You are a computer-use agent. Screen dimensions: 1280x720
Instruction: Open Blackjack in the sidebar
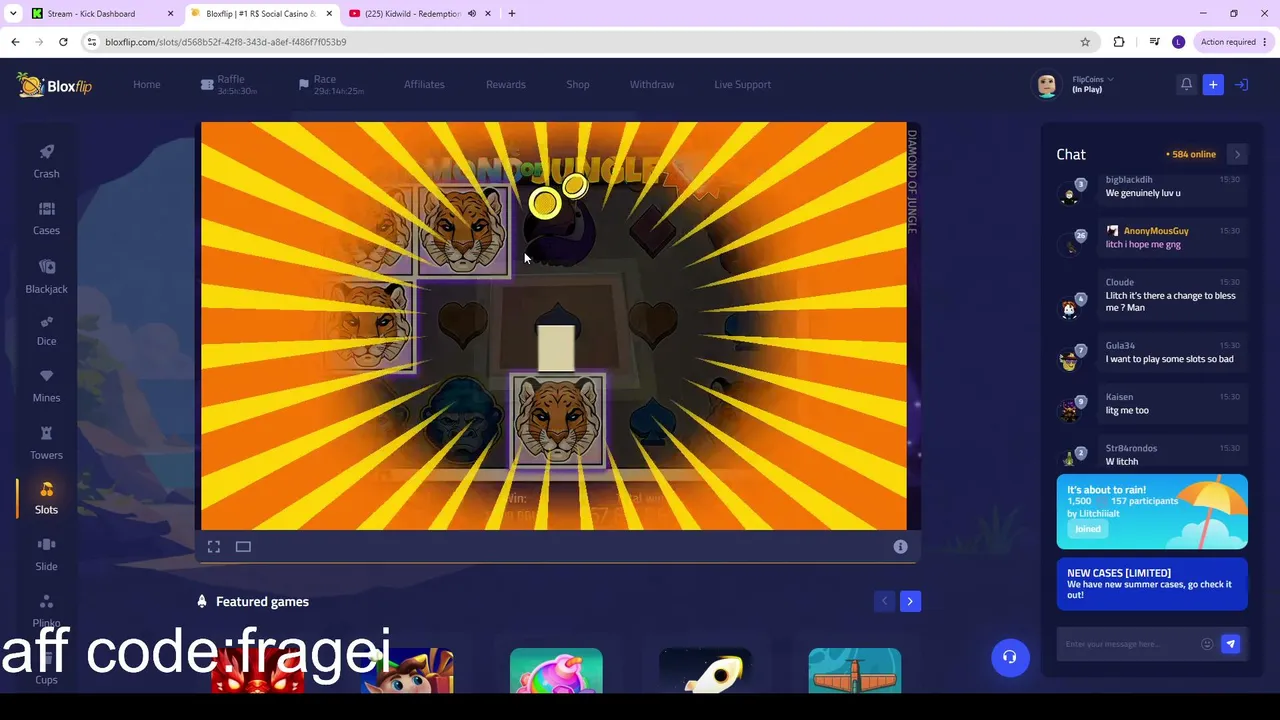pos(46,276)
